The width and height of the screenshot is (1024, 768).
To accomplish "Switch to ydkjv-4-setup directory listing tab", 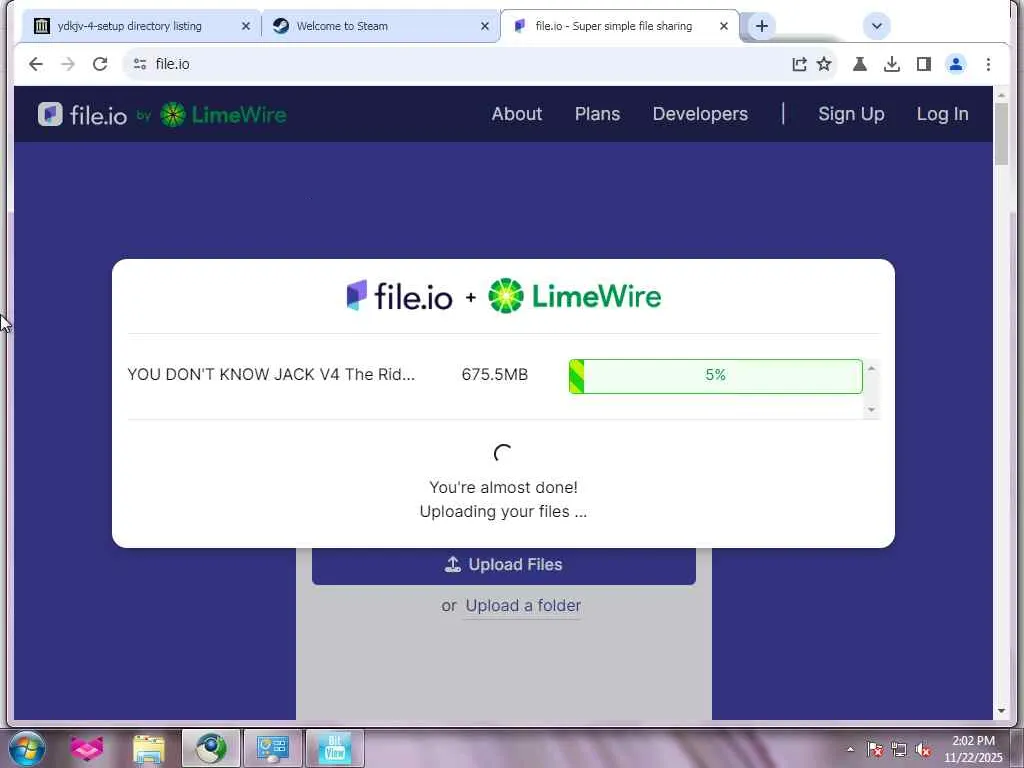I will pyautogui.click(x=129, y=26).
